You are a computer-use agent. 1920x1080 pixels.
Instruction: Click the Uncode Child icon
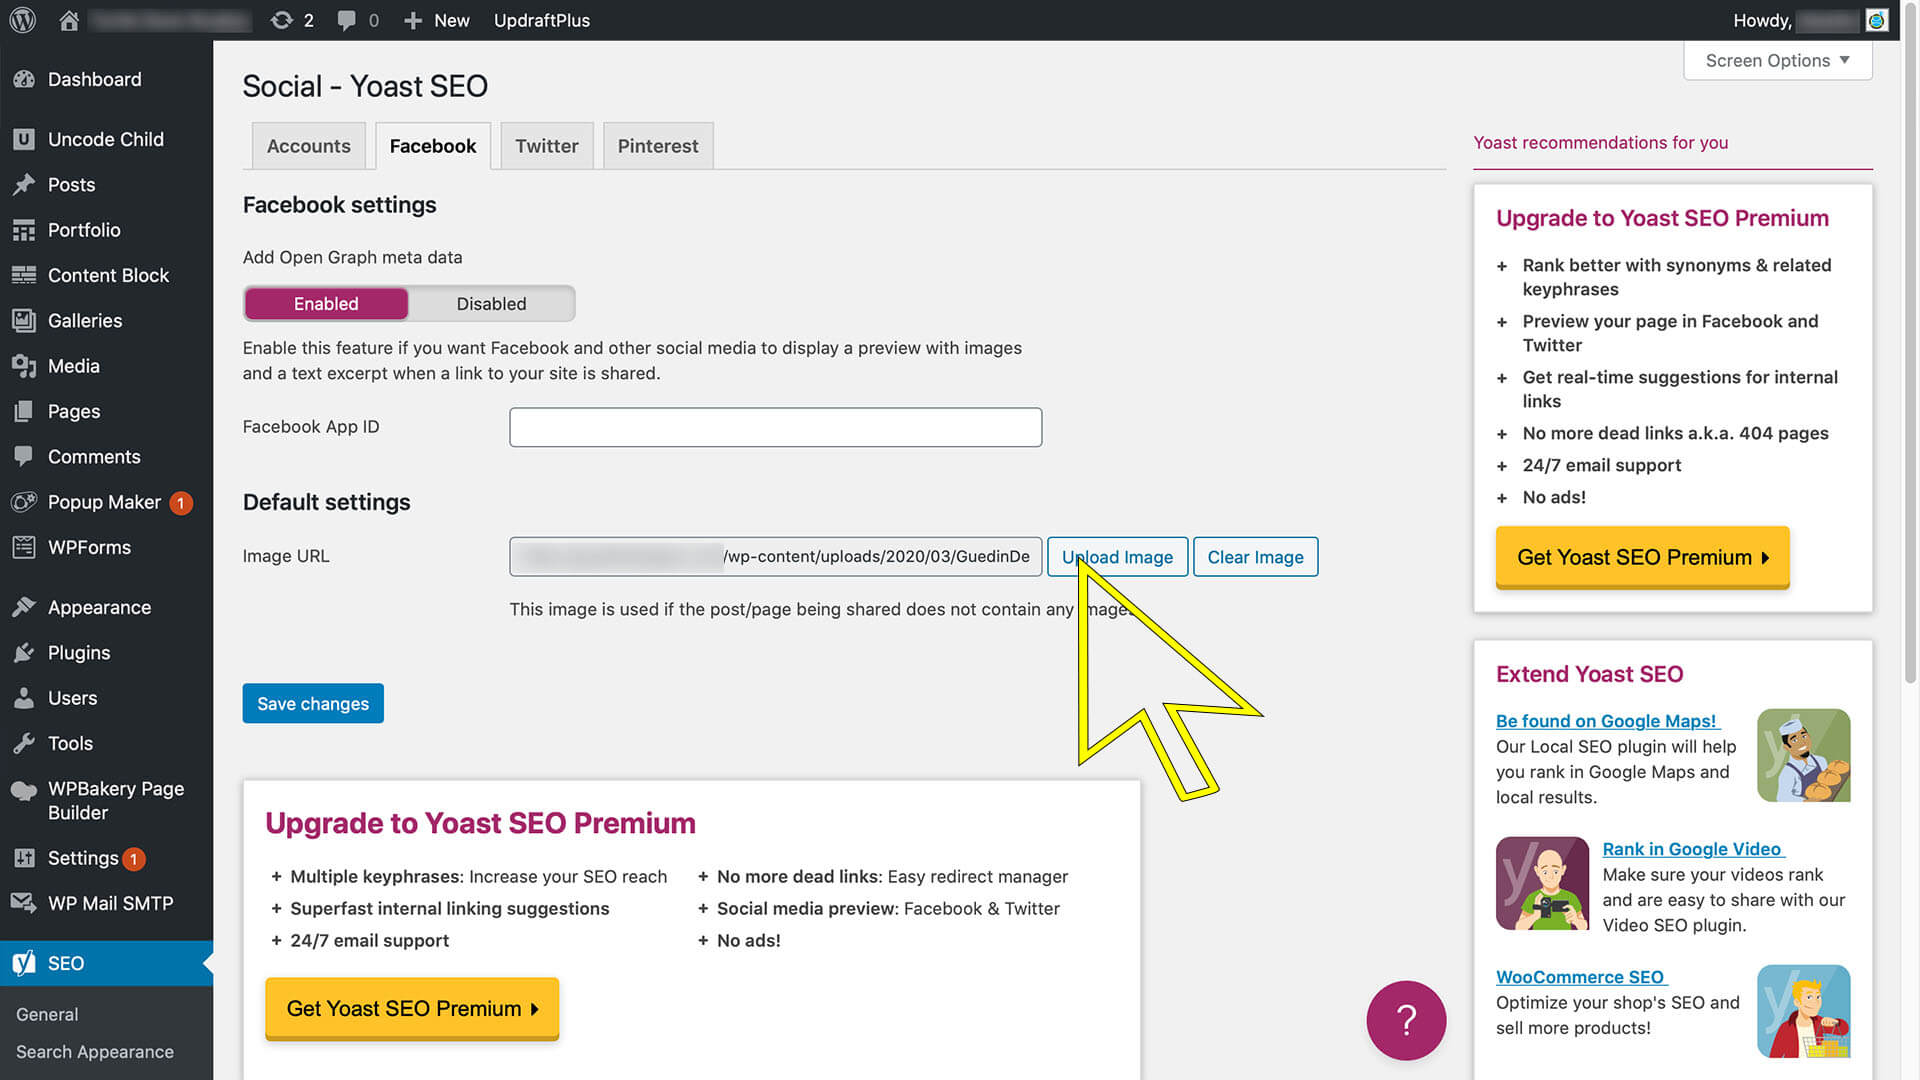click(x=24, y=139)
